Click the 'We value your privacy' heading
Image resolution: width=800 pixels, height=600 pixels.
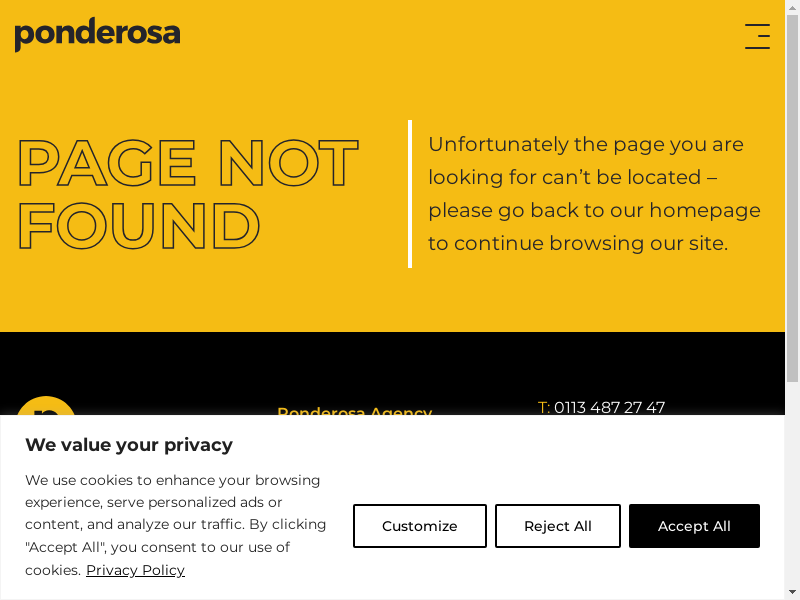129,445
